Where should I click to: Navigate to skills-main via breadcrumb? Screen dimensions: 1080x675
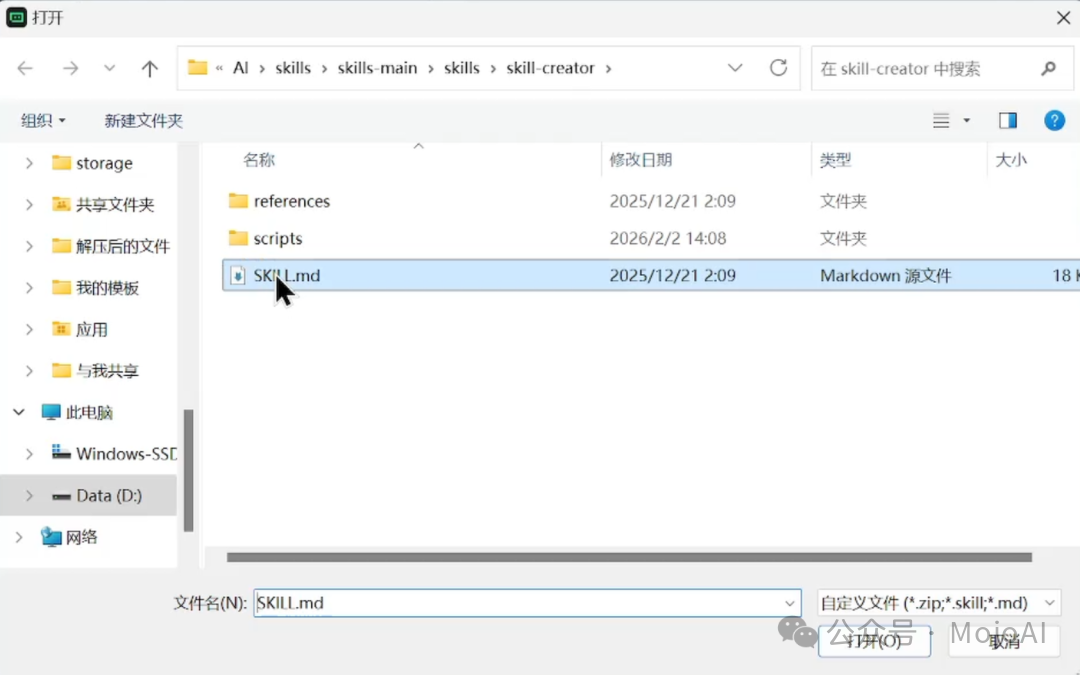coord(377,68)
